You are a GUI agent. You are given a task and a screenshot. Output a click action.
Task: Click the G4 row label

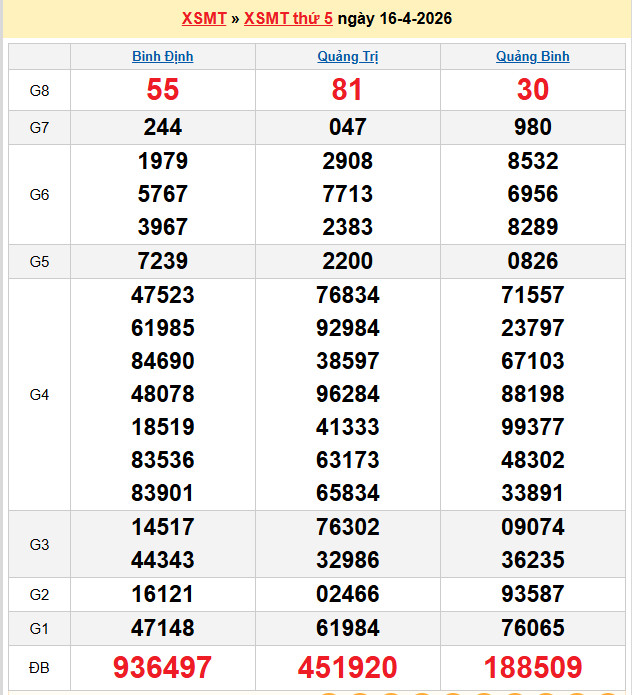(39, 394)
